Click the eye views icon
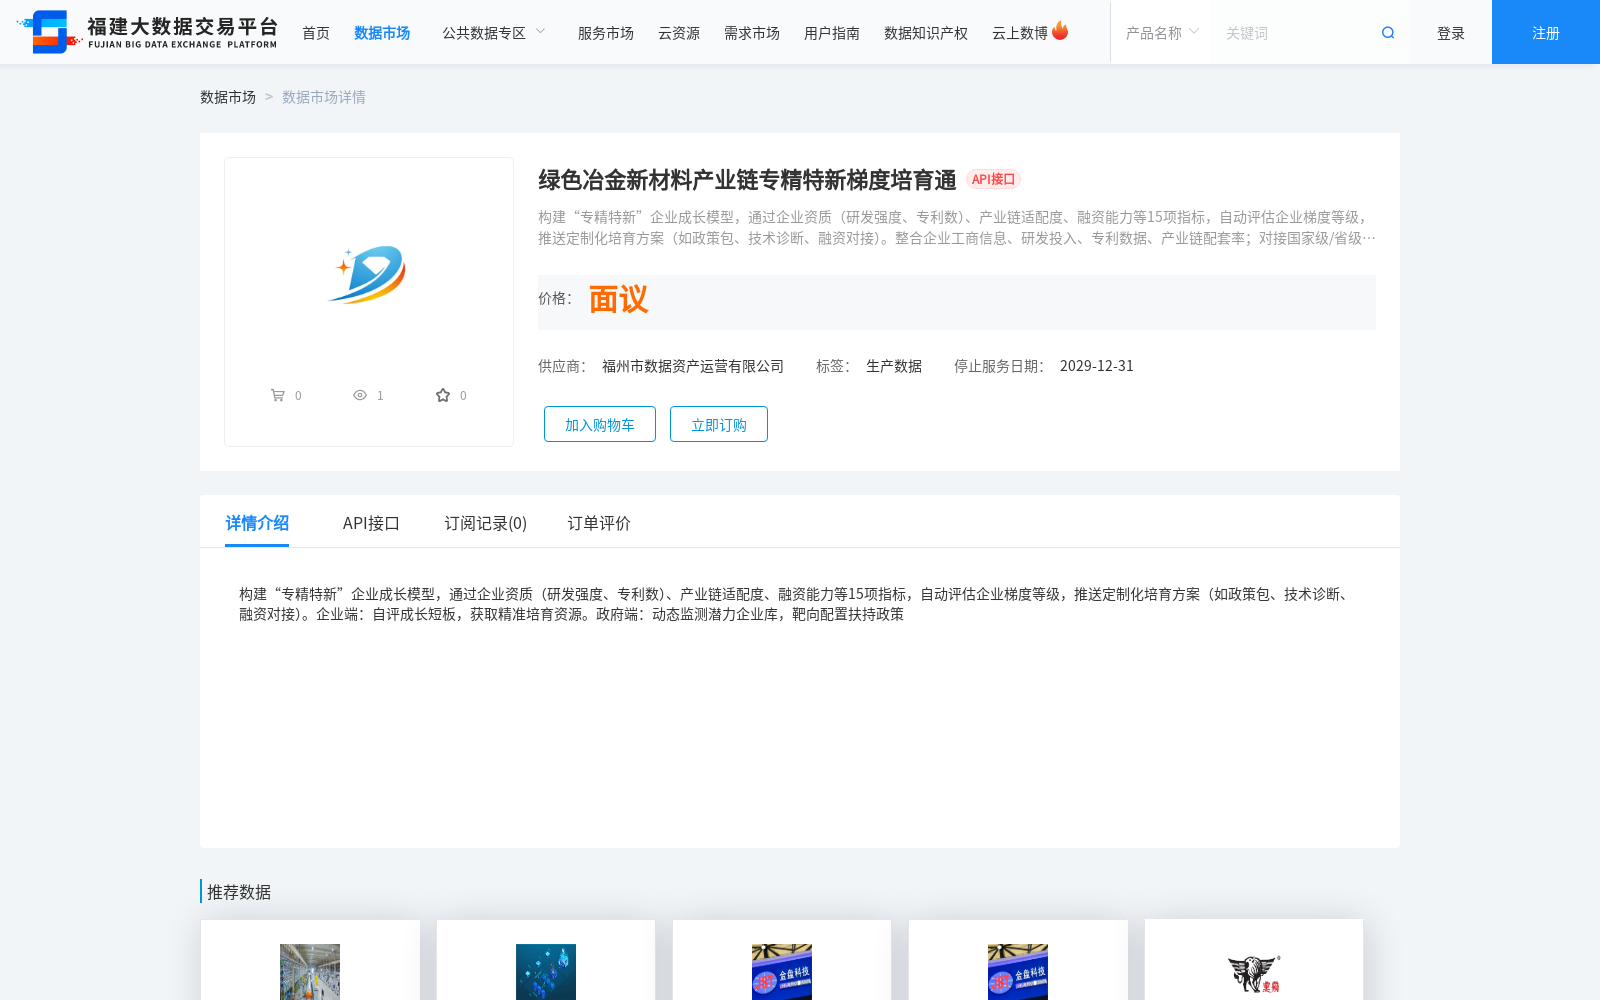1600x1000 pixels. coord(360,395)
